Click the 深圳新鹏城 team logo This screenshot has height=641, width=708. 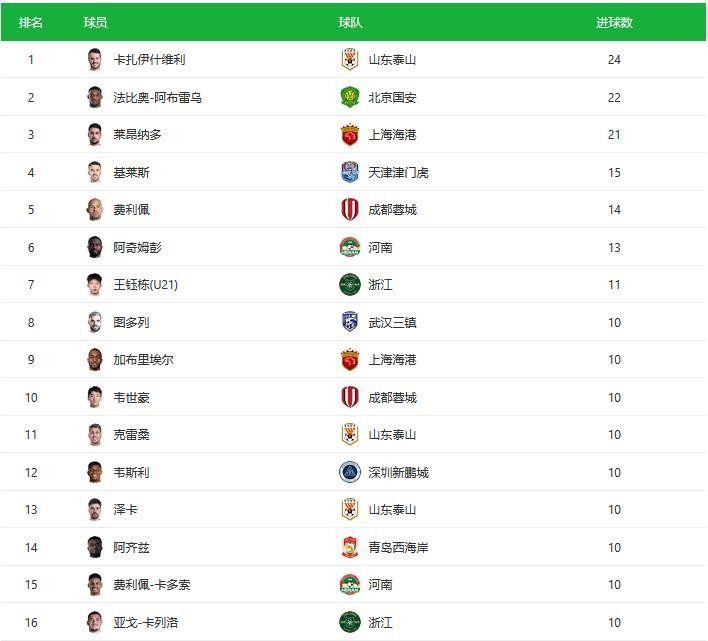pos(349,472)
